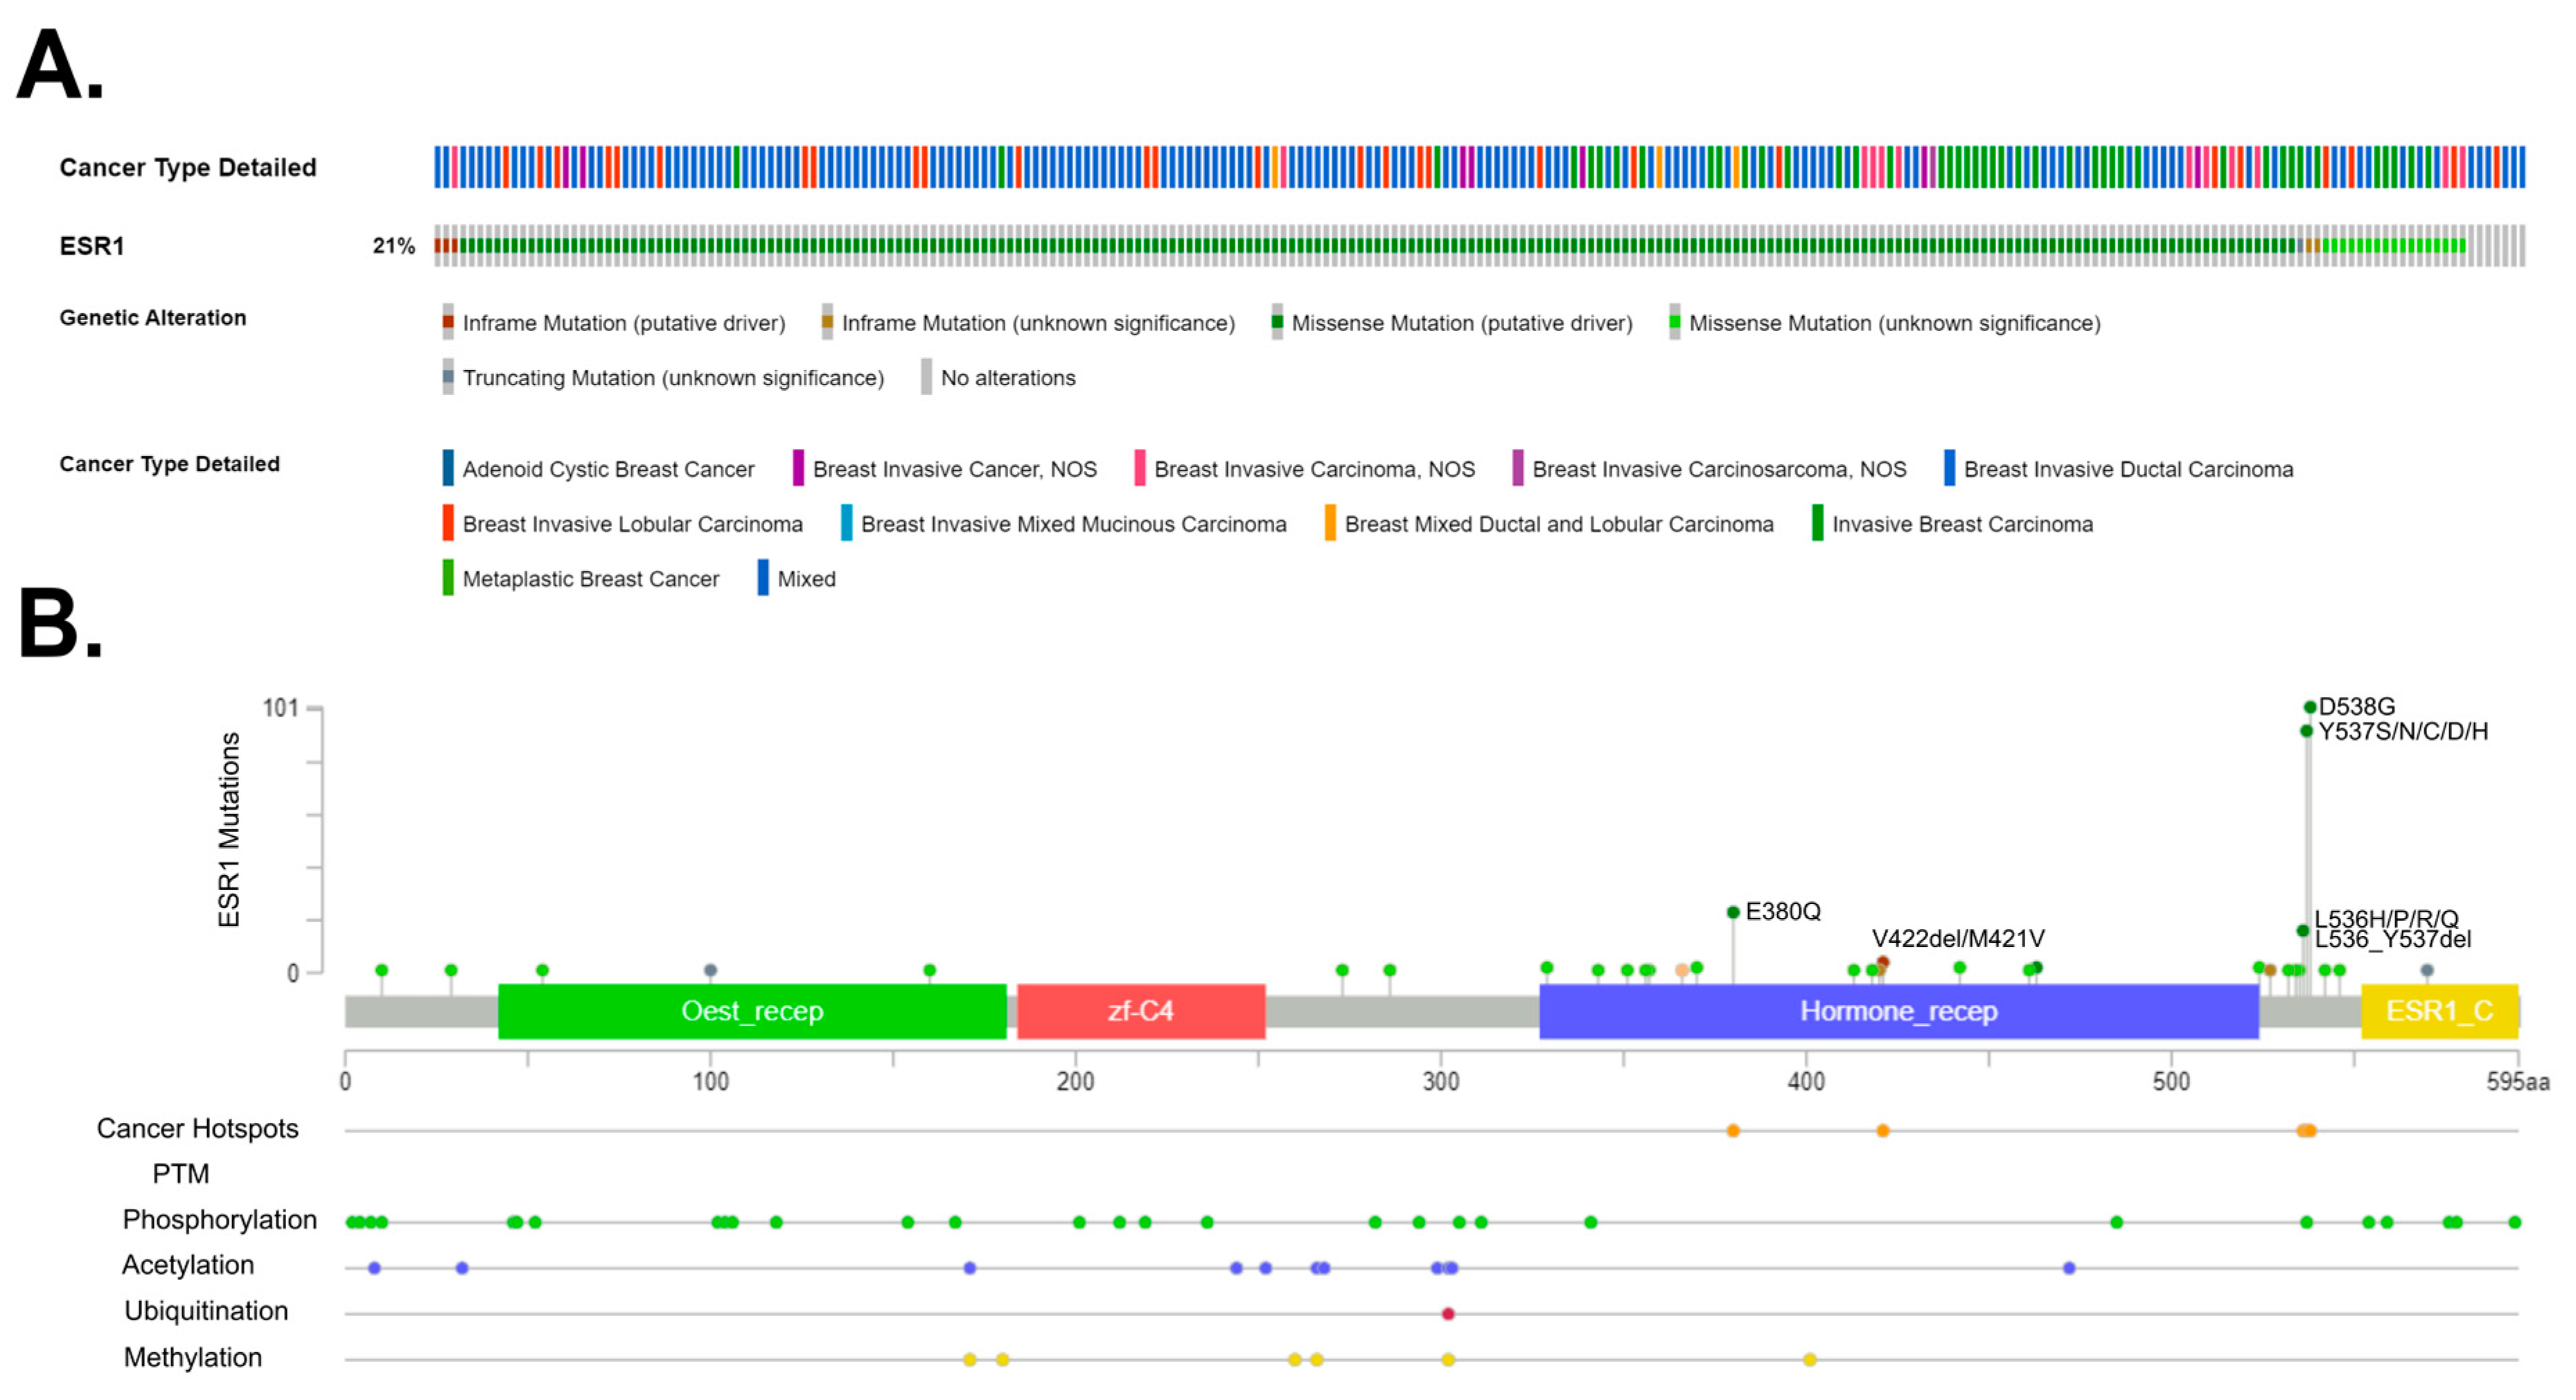This screenshot has height=1400, width=2576.
Task: Click the Cancer Hotspots track label
Action: click(x=197, y=1129)
